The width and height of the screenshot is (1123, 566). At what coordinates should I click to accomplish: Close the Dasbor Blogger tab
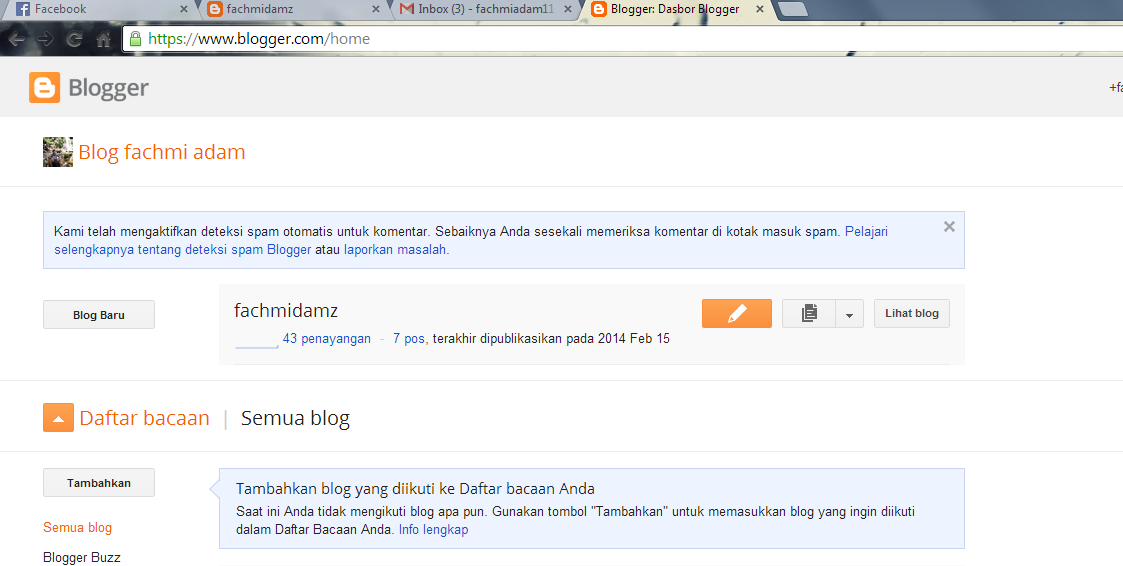760,9
